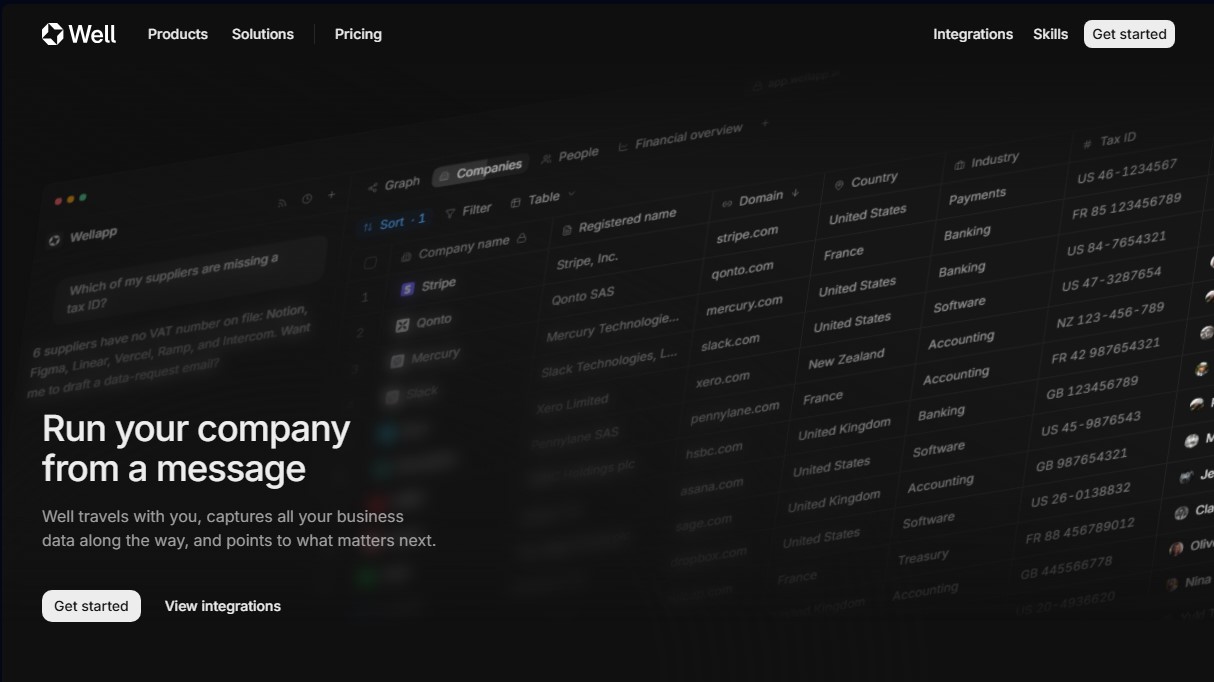1214x682 pixels.
Task: Click the xero.com domain cell
Action: [722, 379]
